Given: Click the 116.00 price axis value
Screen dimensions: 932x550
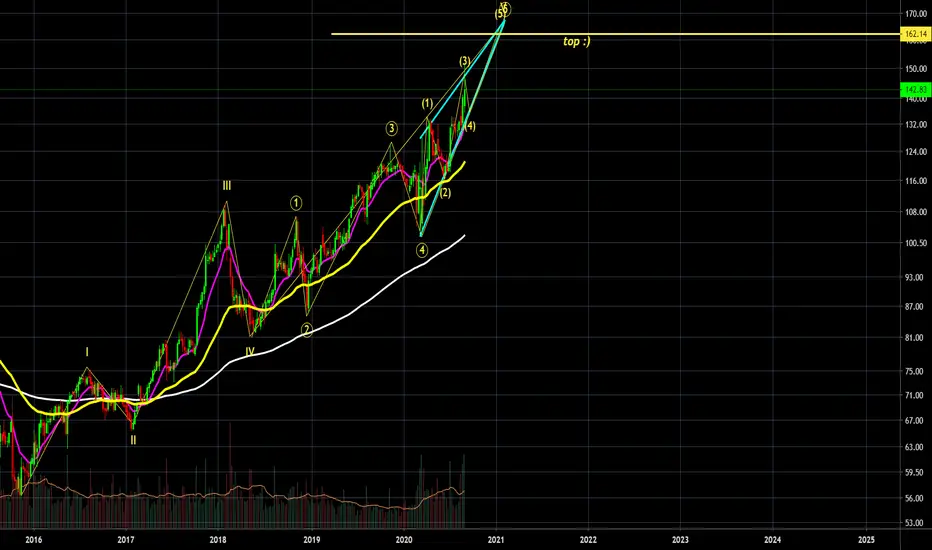Looking at the screenshot, I should coord(916,181).
